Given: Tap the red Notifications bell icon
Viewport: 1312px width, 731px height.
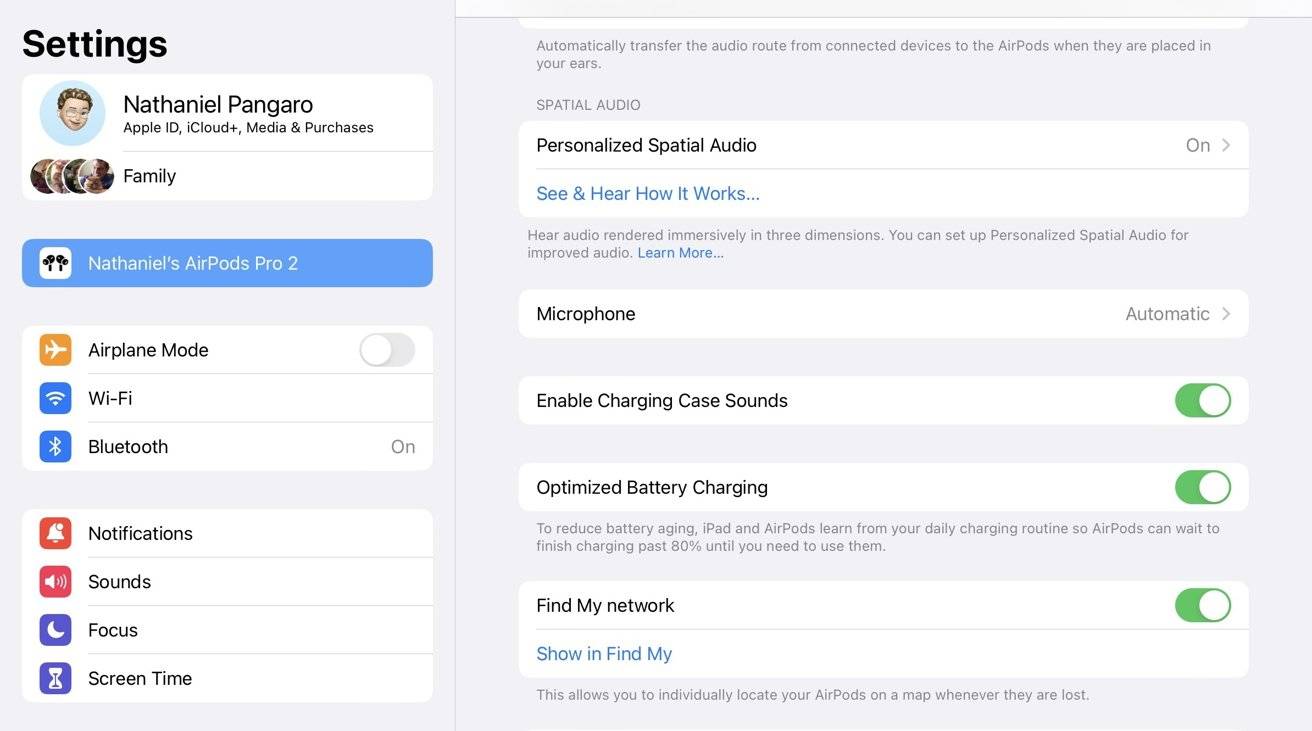Looking at the screenshot, I should pyautogui.click(x=55, y=533).
